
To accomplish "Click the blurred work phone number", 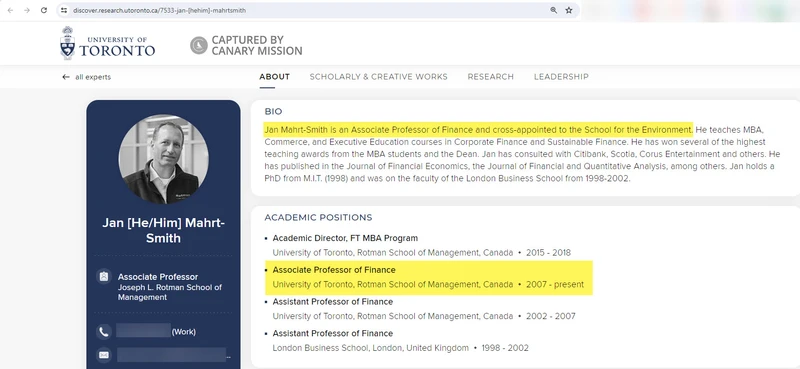I will (x=143, y=330).
